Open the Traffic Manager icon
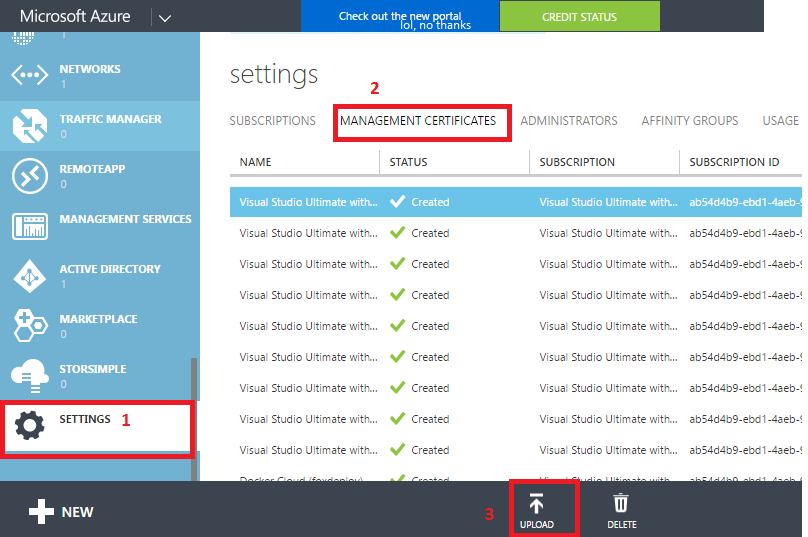Viewport: 808px width, 537px height. pyautogui.click(x=29, y=126)
